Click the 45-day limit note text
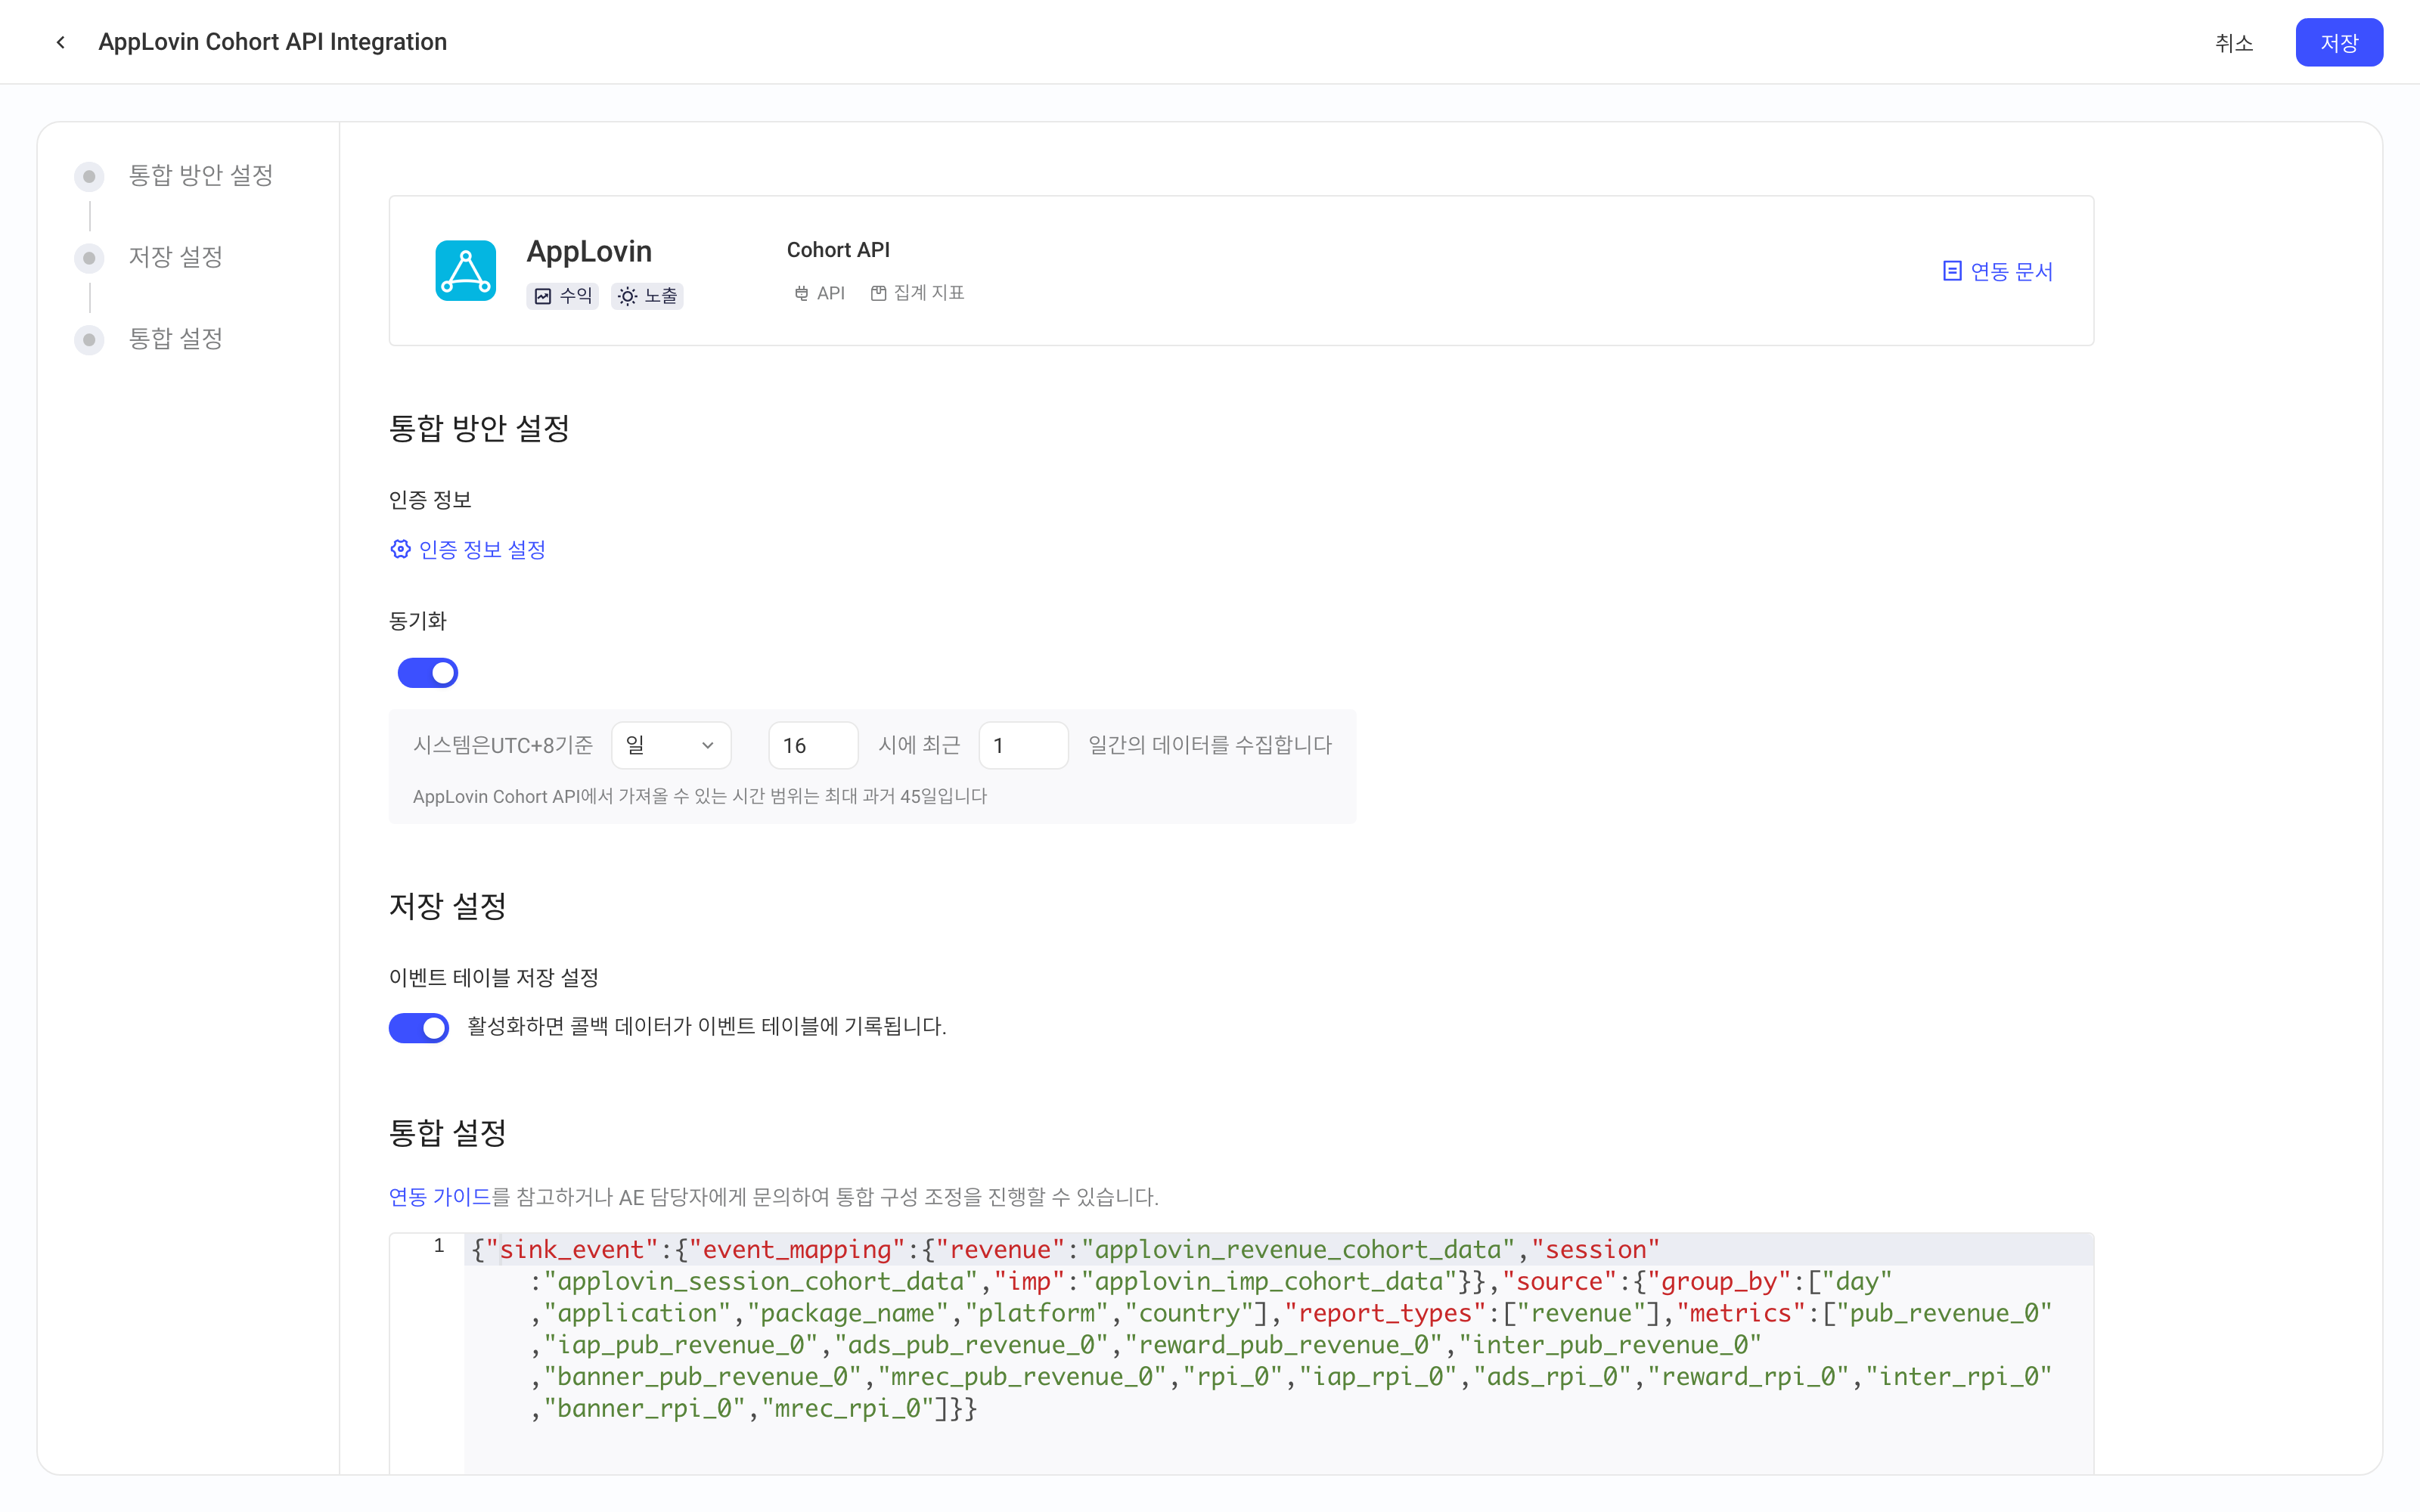Viewport: 2420px width, 1512px height. (700, 796)
